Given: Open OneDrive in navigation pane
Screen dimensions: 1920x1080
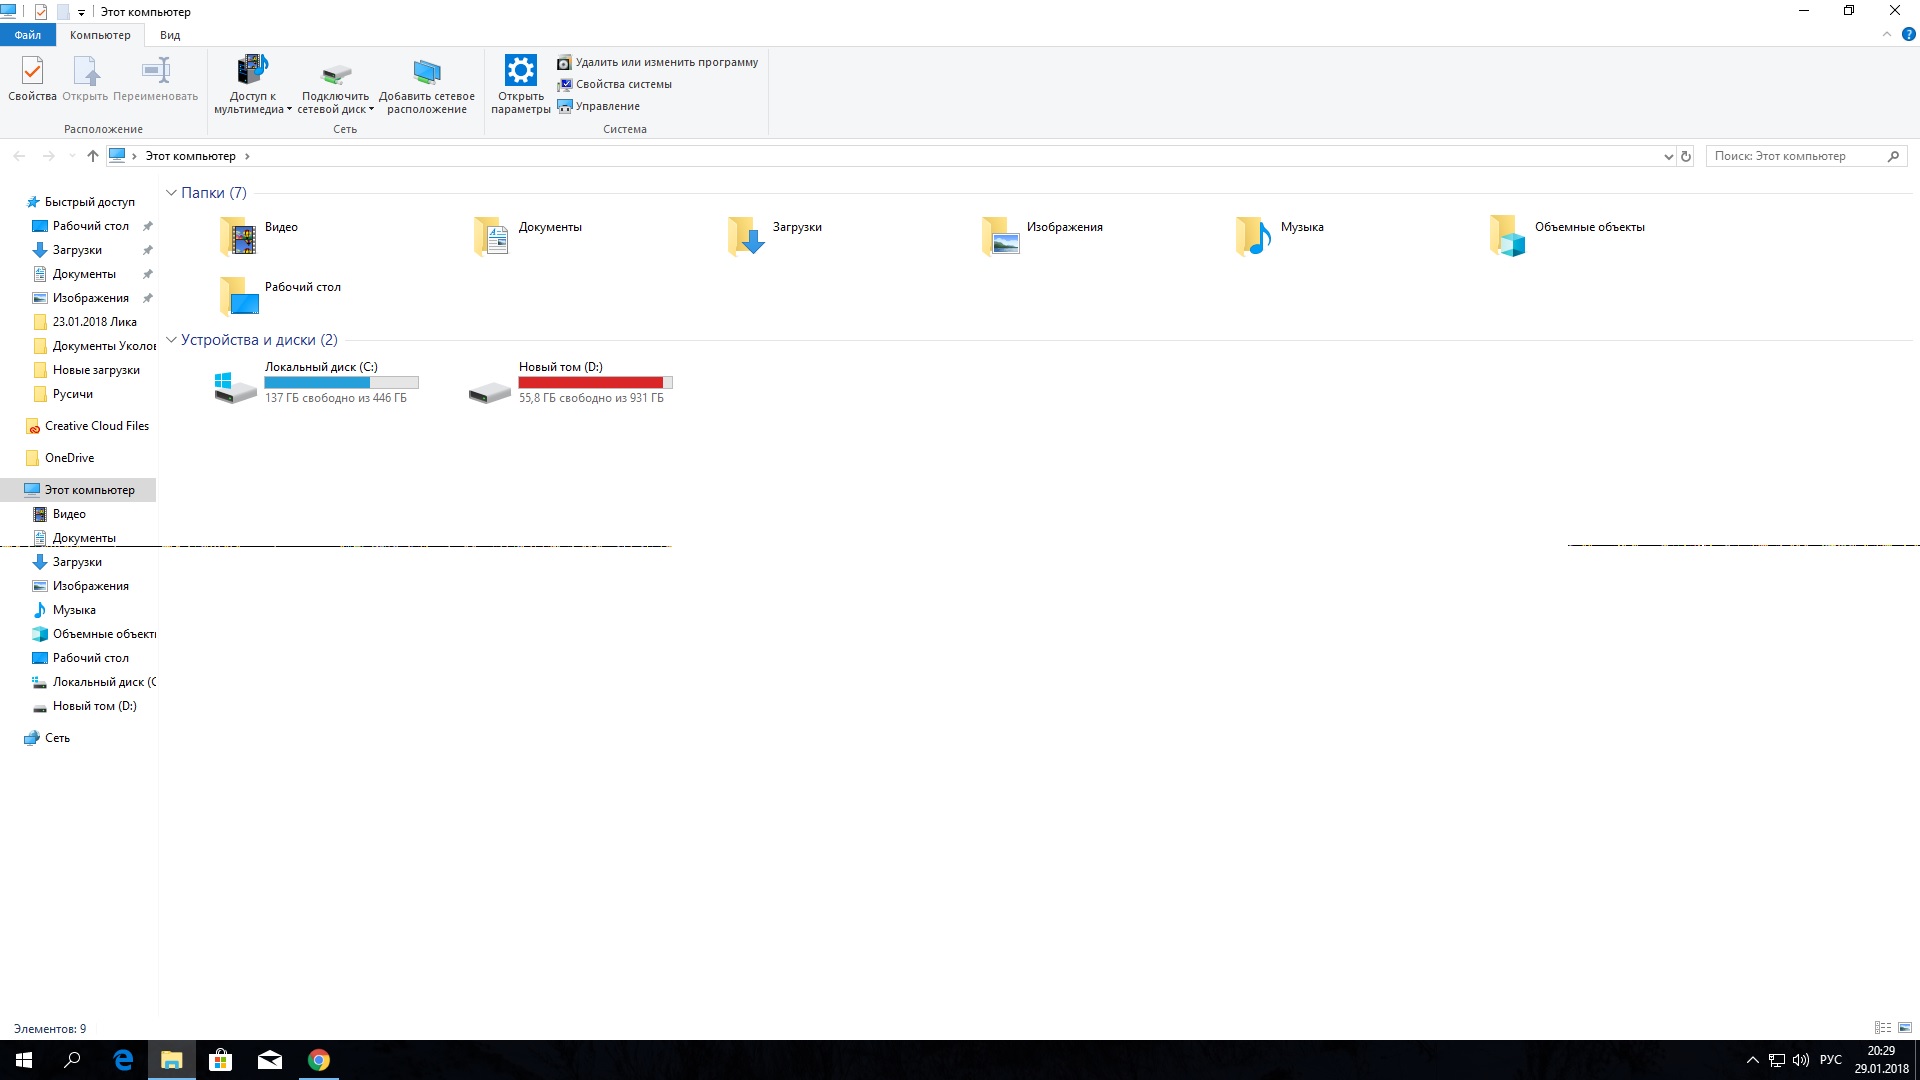Looking at the screenshot, I should point(70,456).
